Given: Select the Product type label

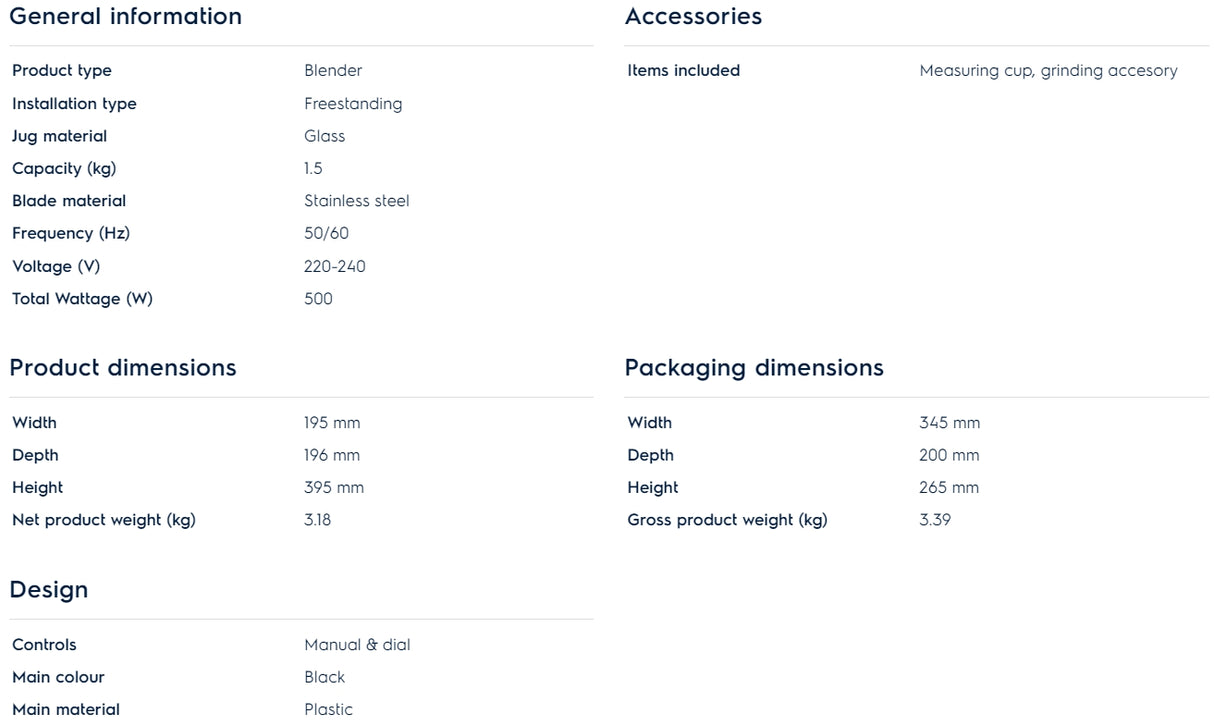Looking at the screenshot, I should pos(62,71).
